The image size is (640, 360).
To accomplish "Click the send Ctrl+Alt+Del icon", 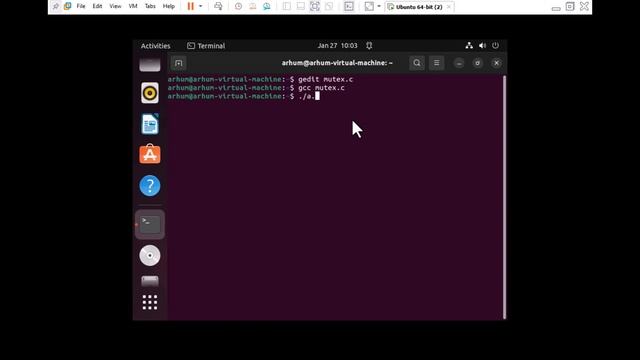I will coord(218,6).
